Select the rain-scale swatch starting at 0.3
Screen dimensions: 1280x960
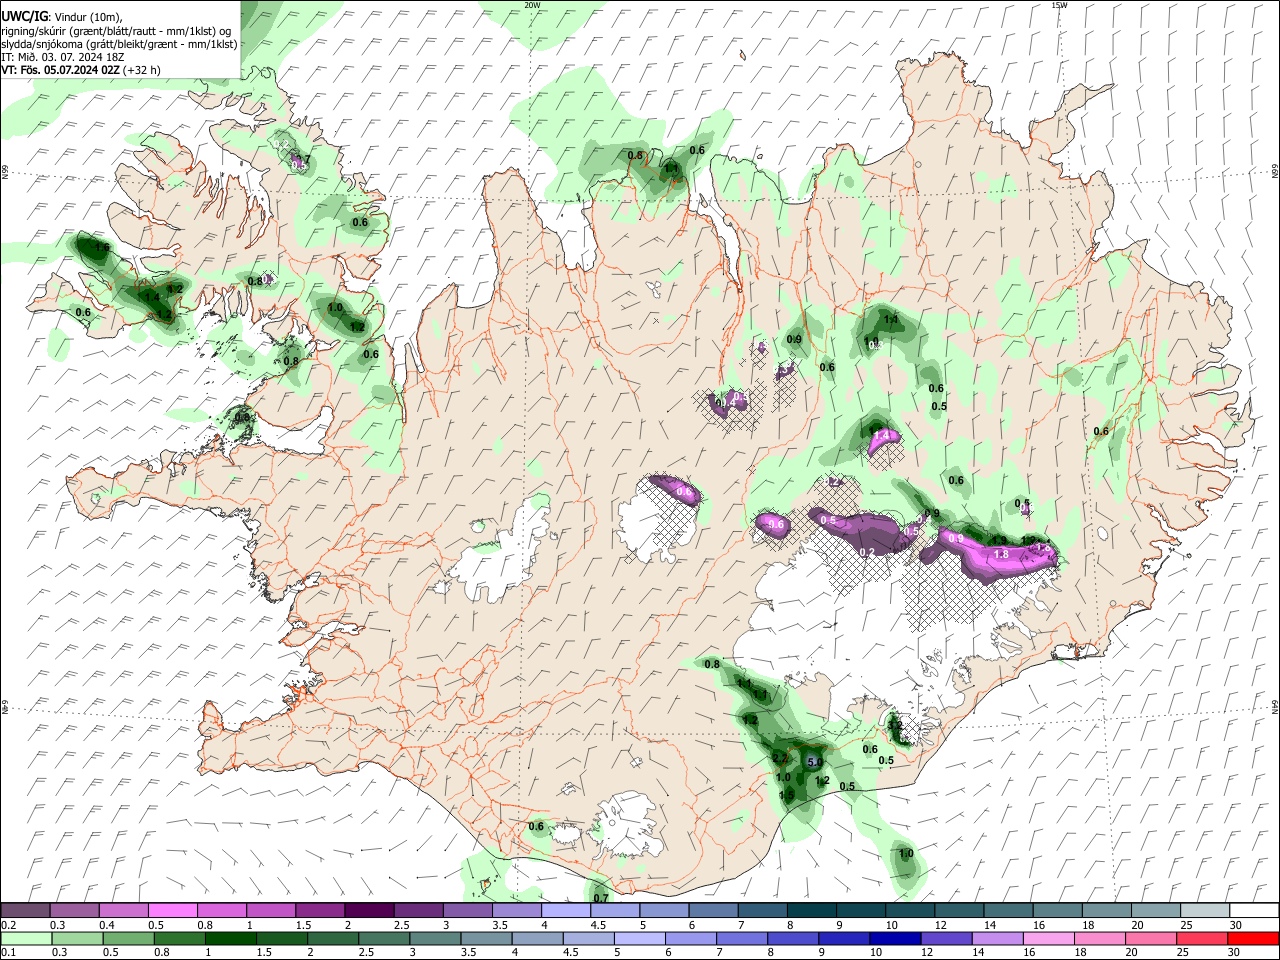[77, 939]
